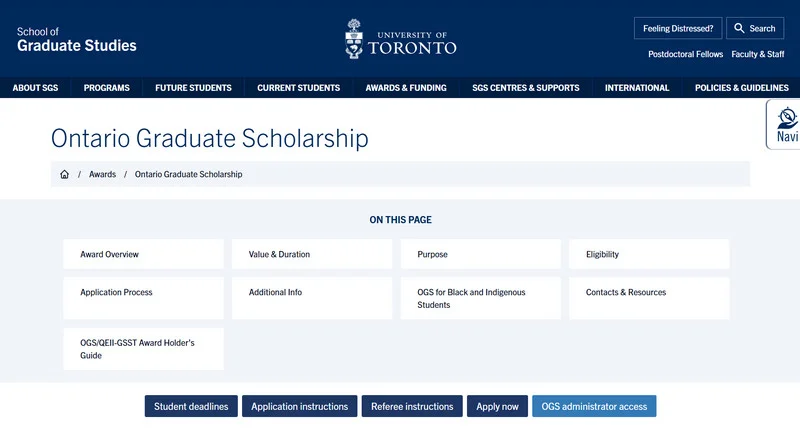Open the About SGS menu
800x442 pixels.
35,88
